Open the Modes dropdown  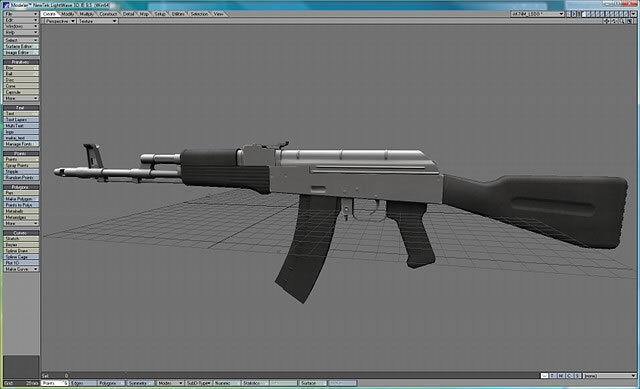click(x=170, y=383)
